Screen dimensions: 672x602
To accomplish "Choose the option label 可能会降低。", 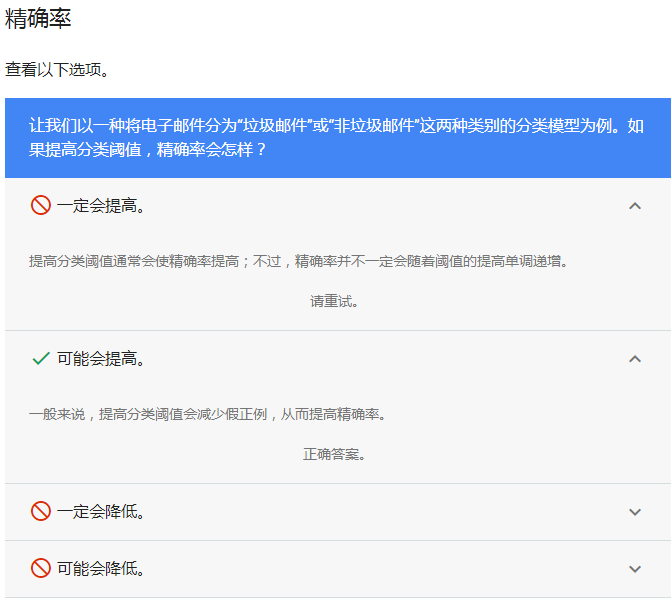I will coord(102,569).
